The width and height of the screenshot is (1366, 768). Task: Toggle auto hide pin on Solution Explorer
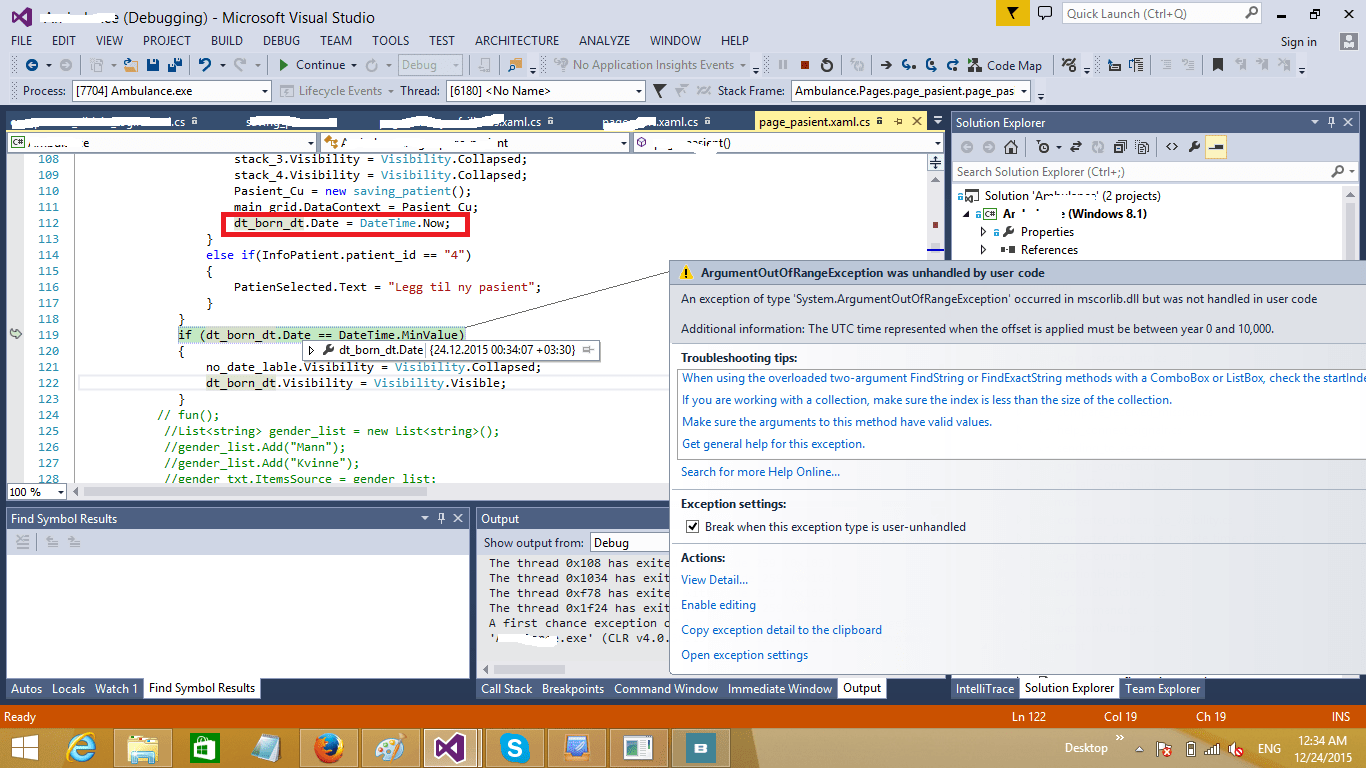(x=1331, y=122)
